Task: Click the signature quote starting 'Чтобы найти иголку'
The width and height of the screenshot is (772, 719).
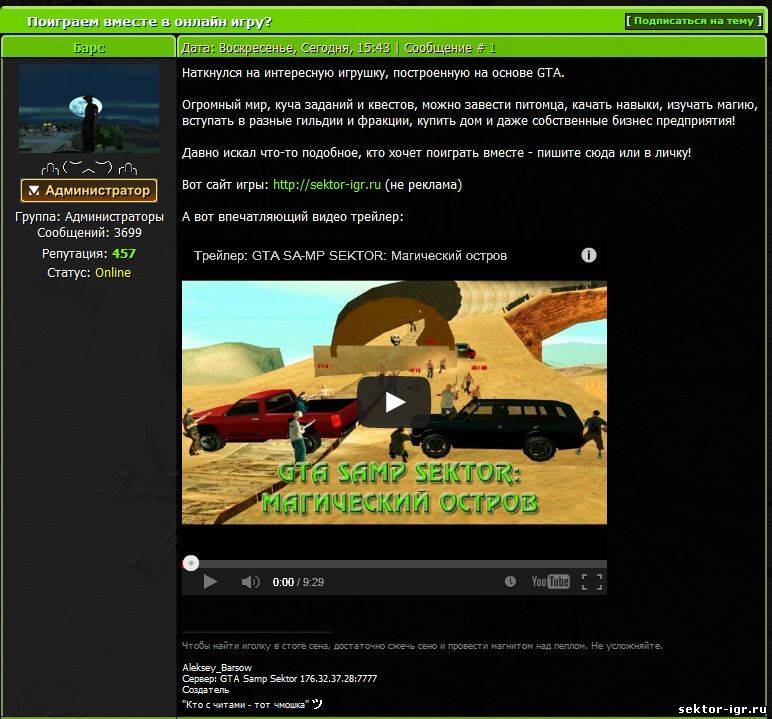Action: pos(422,646)
